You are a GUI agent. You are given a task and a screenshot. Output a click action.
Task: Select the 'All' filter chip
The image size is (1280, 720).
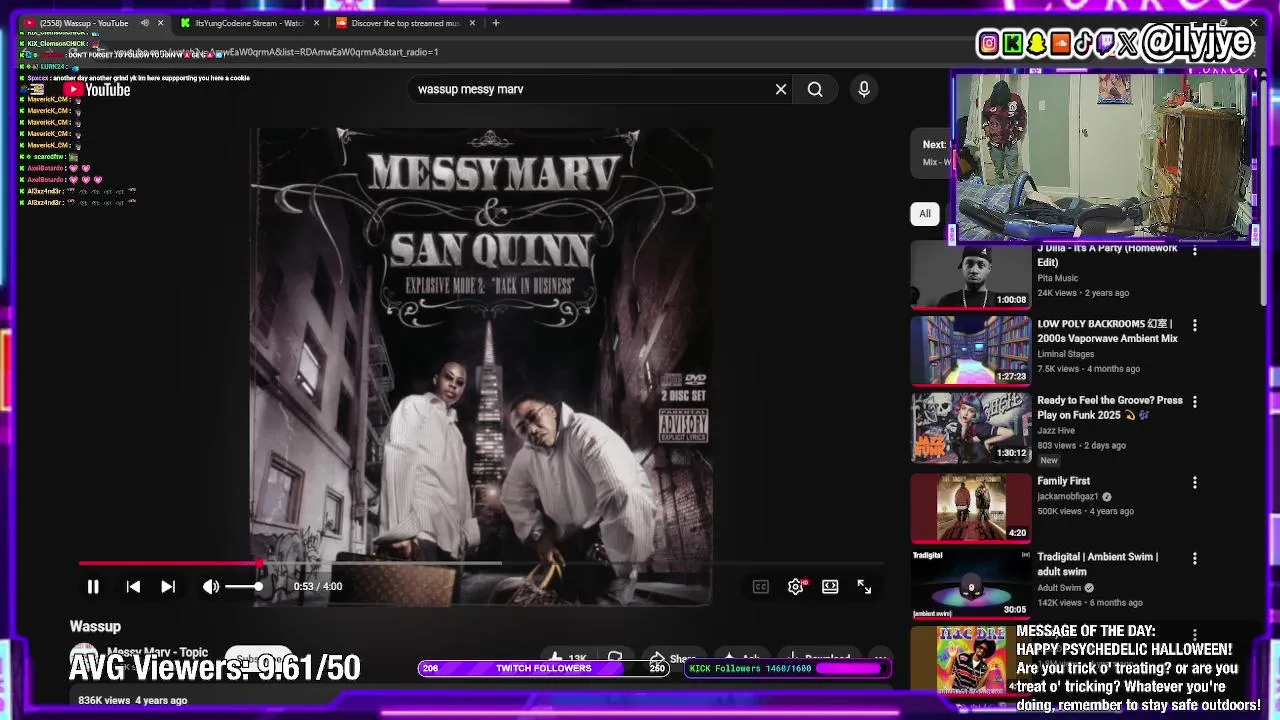pyautogui.click(x=925, y=213)
